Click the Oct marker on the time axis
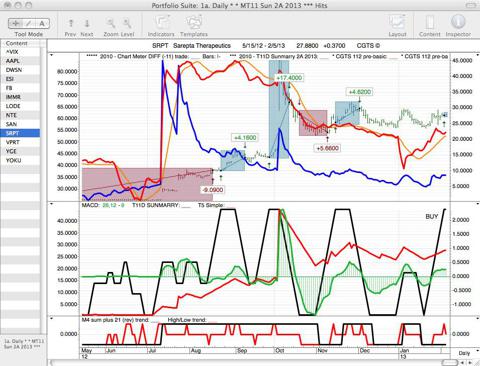Image resolution: width=480 pixels, height=366 pixels. (x=280, y=351)
